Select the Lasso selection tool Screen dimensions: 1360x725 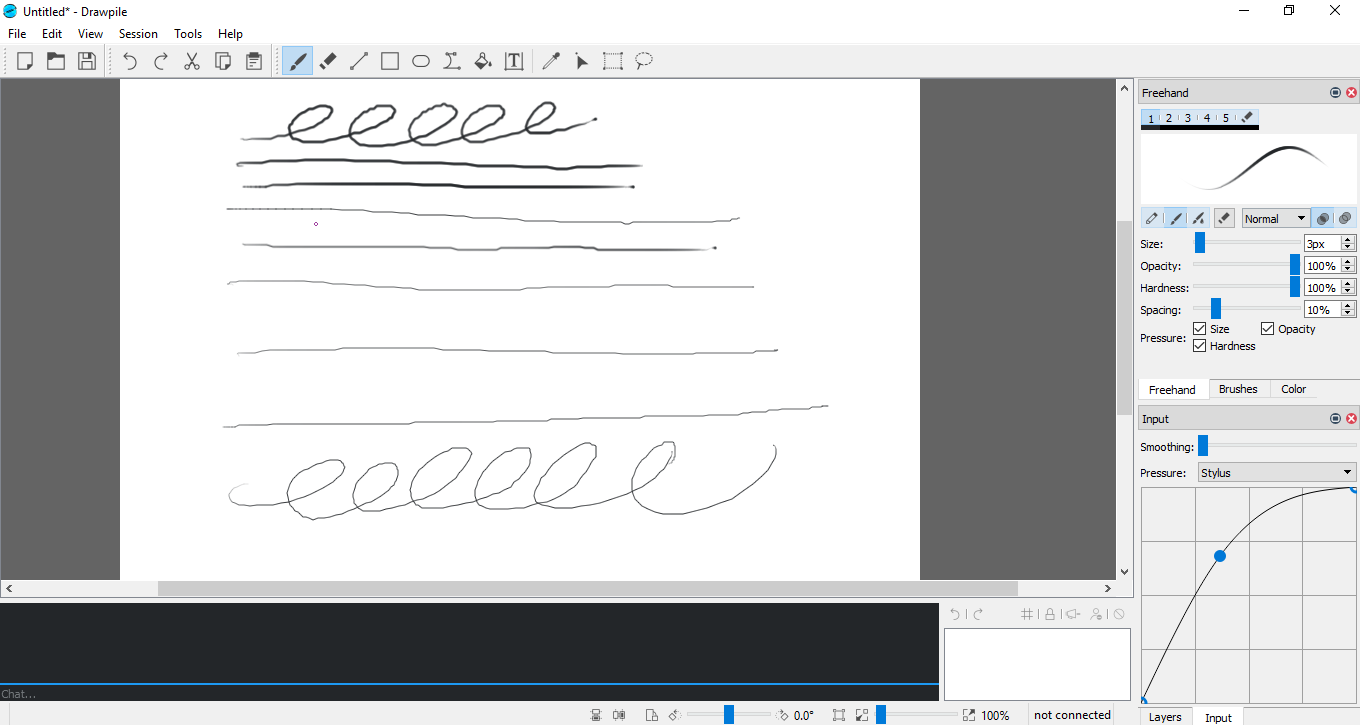643,61
